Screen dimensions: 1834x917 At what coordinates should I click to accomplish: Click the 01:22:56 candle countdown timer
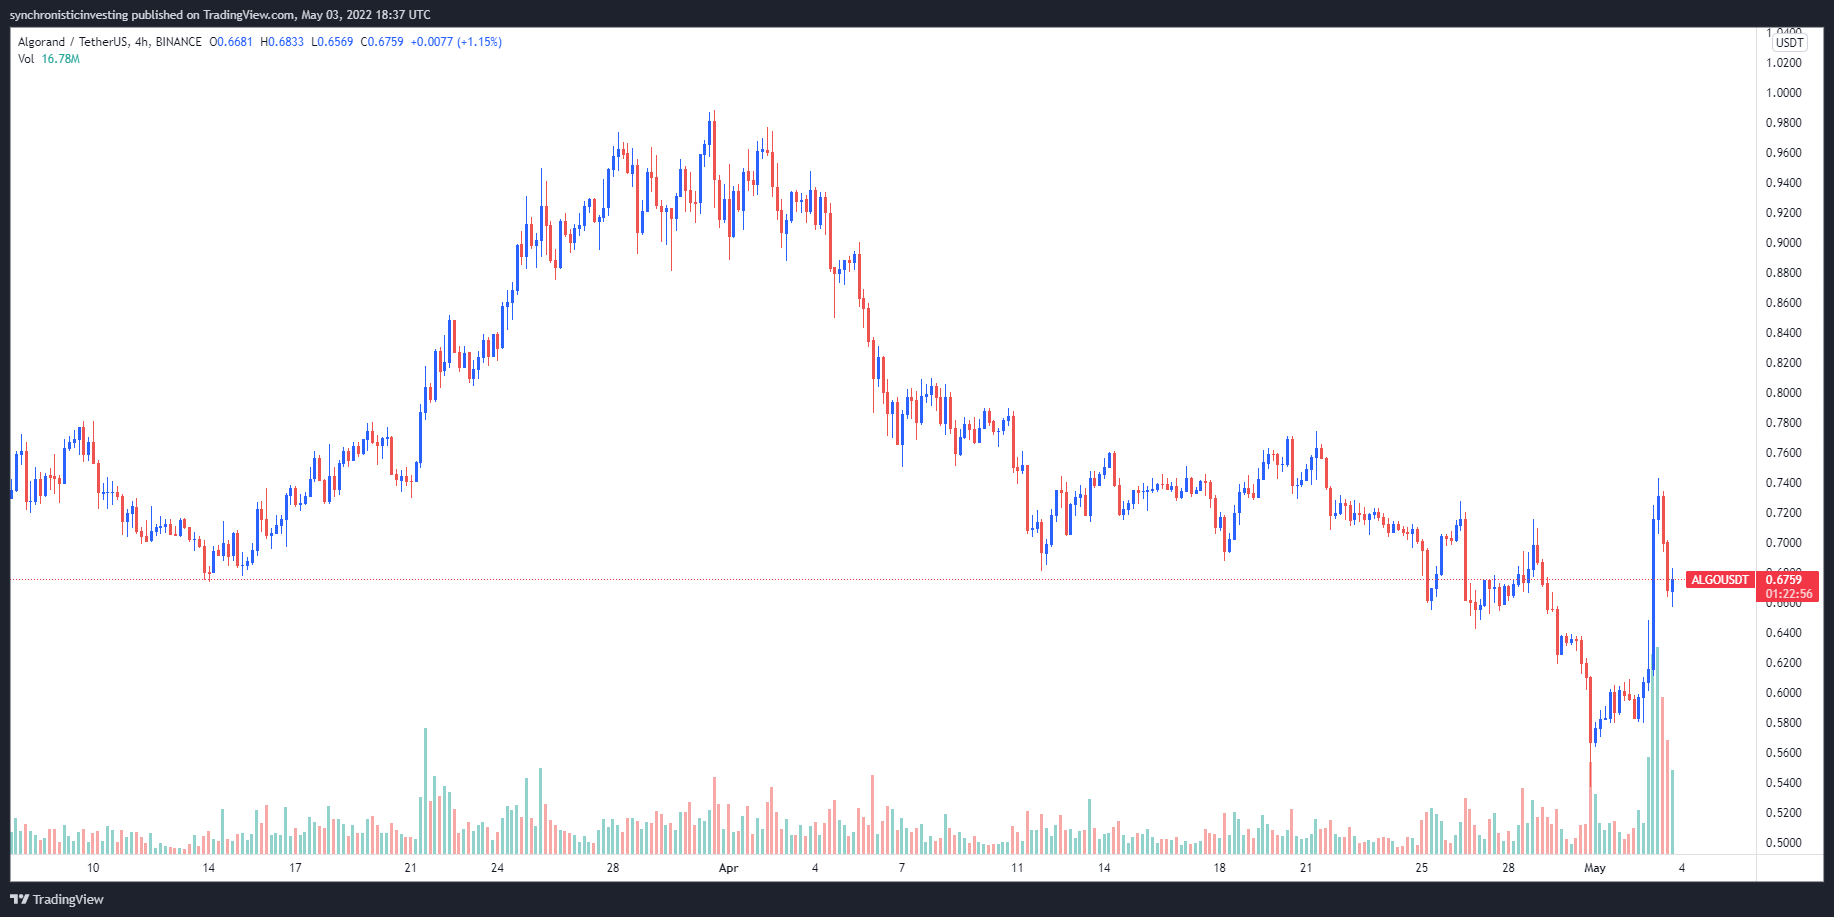tap(1788, 594)
